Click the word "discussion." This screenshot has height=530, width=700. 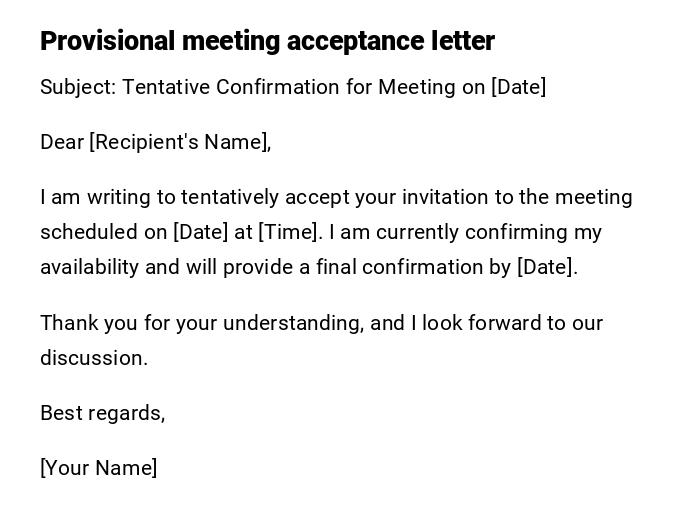[94, 358]
